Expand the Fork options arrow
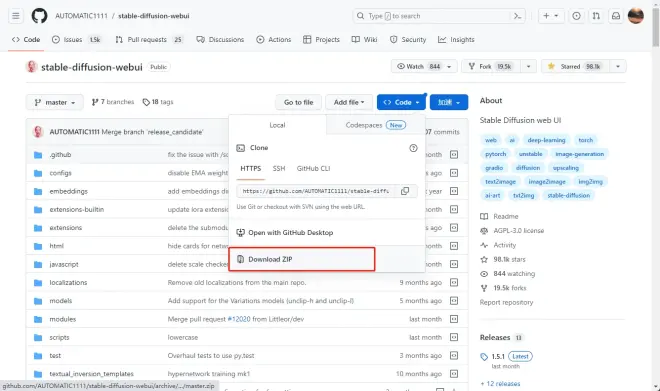Image resolution: width=660 pixels, height=391 pixels. pos(528,66)
